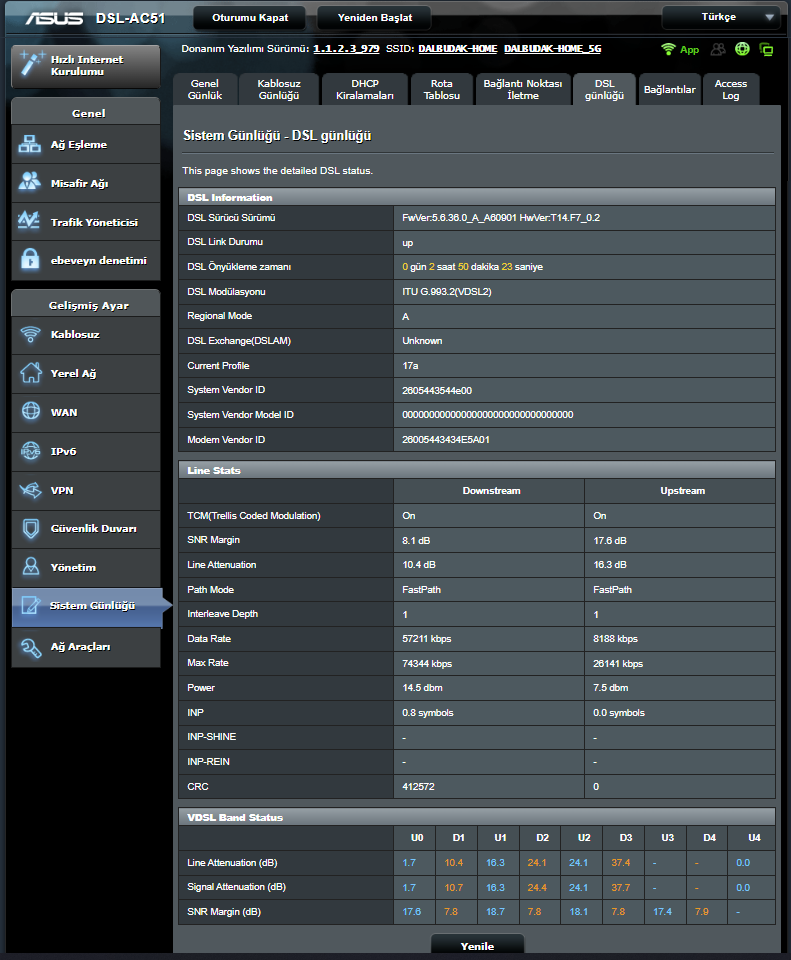The width and height of the screenshot is (791, 960).
Task: Click the Oturumu Kapat button
Action: pos(250,17)
